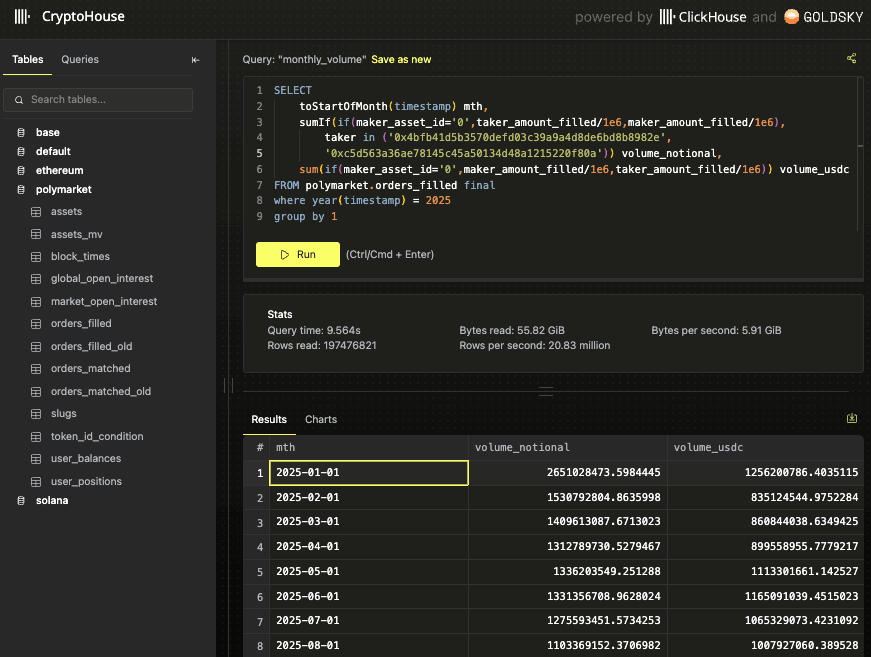Run the query
This screenshot has height=657, width=871.
tap(297, 255)
